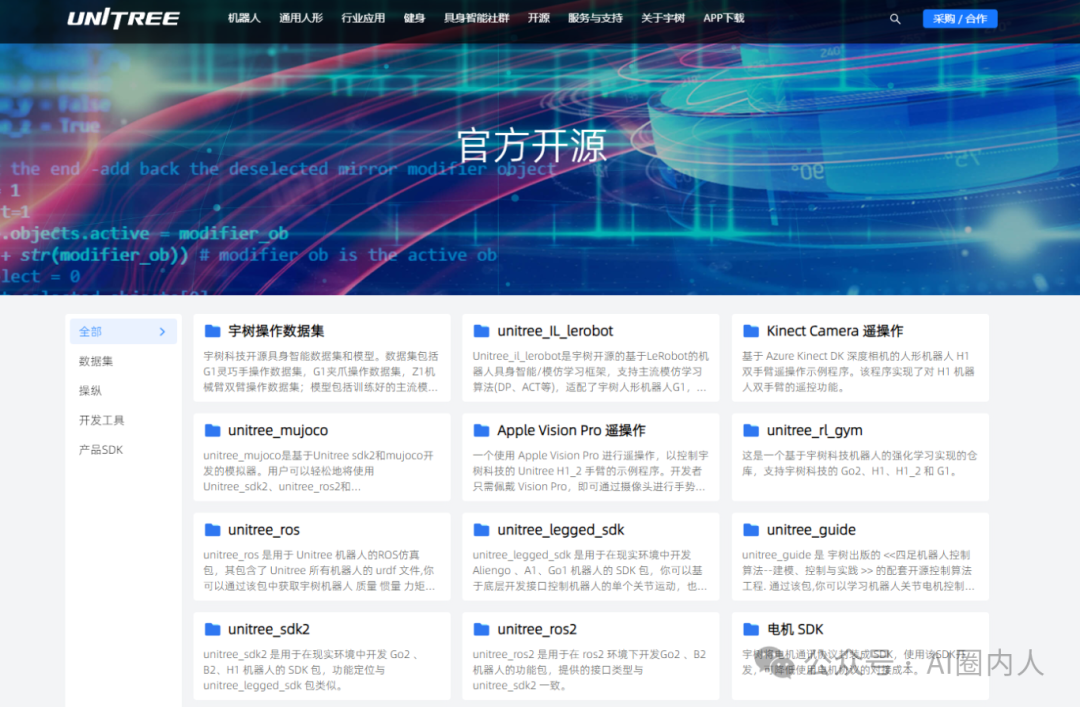The width and height of the screenshot is (1080, 707).
Task: Open the search magnifier icon
Action: click(895, 19)
